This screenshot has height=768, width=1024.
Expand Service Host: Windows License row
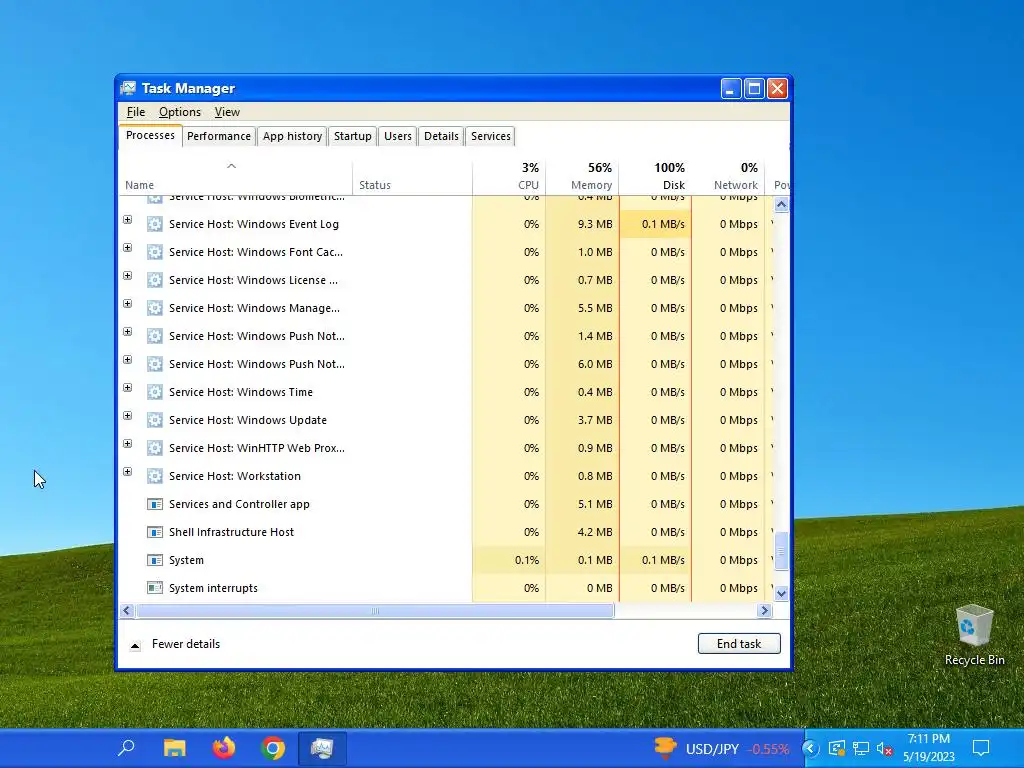tap(128, 276)
